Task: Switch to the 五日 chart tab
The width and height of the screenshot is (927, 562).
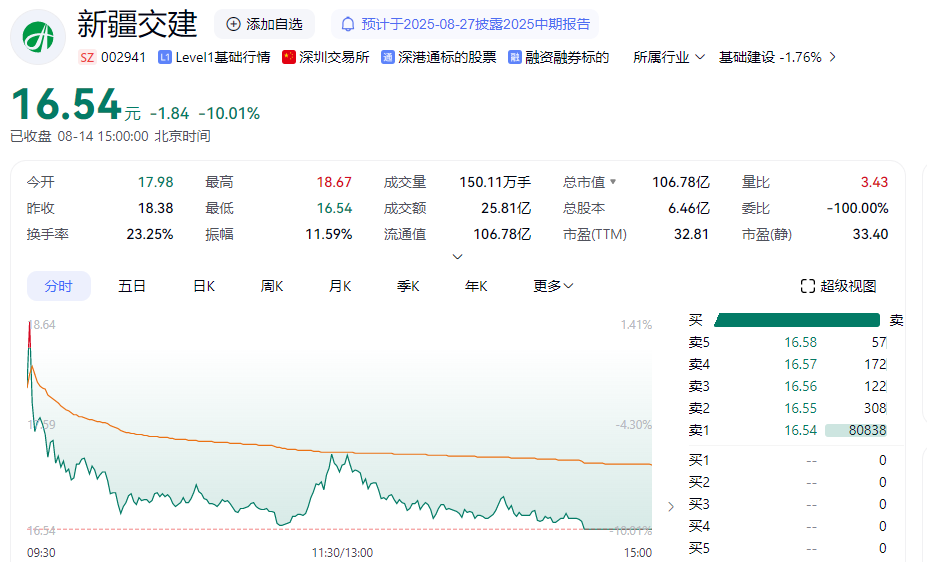Action: point(131,286)
